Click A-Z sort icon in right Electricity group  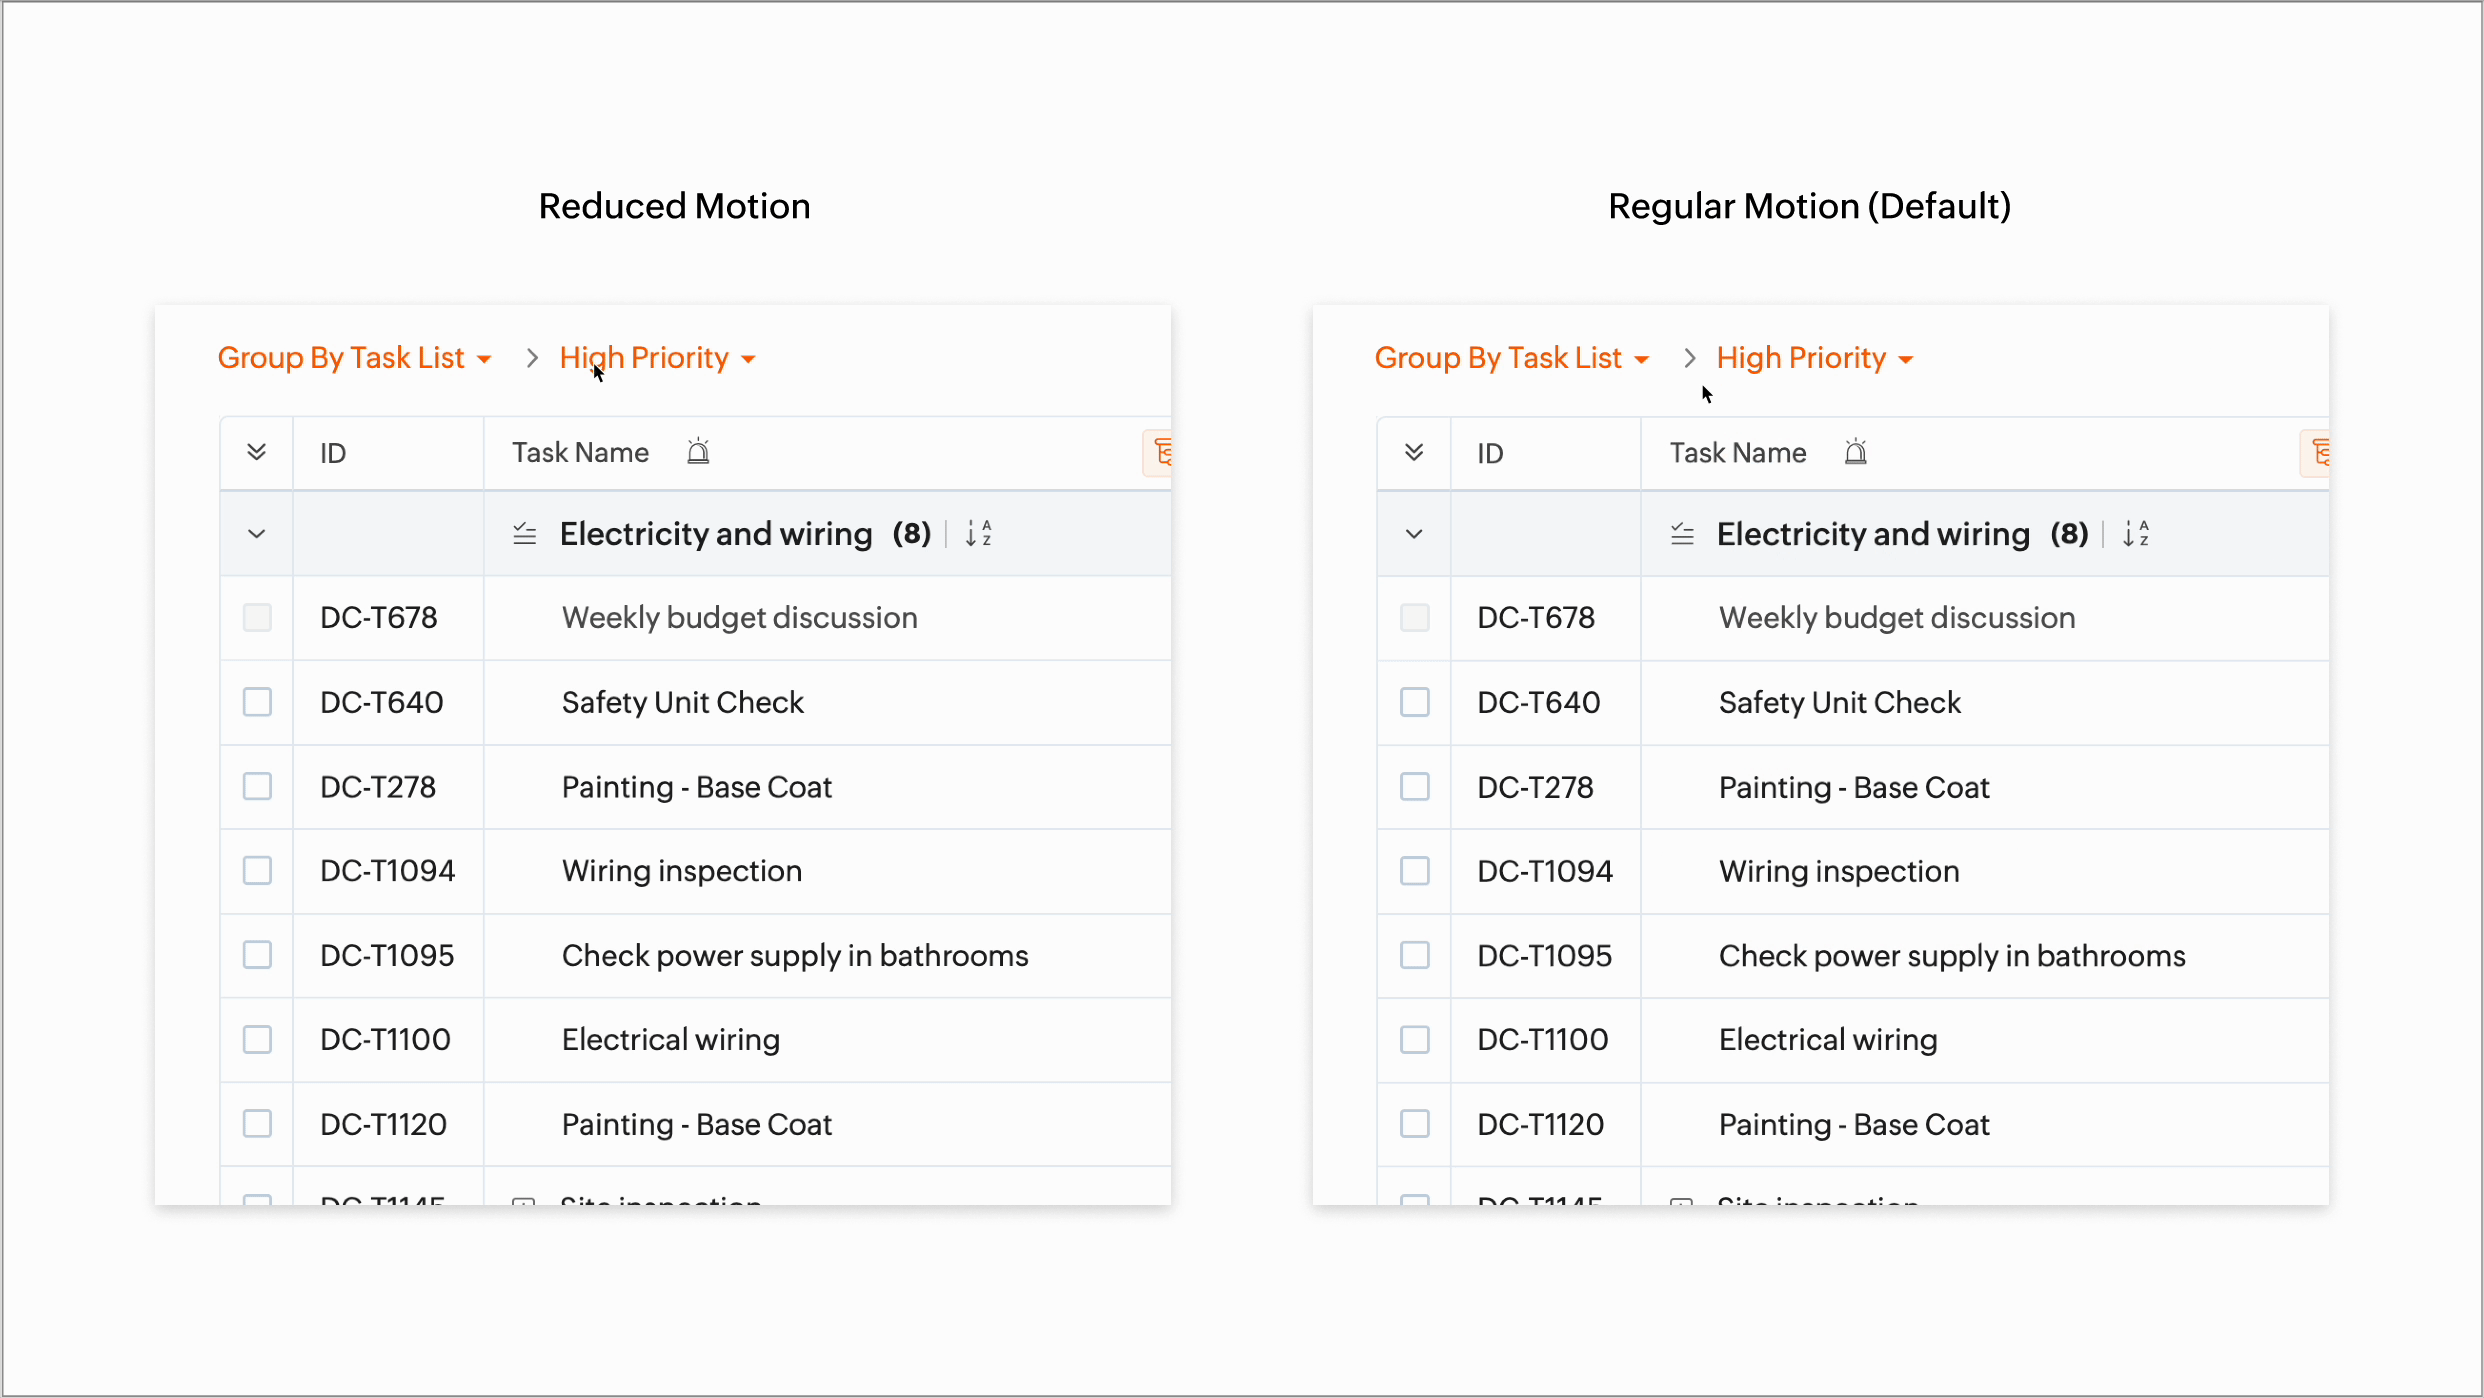pyautogui.click(x=2135, y=534)
